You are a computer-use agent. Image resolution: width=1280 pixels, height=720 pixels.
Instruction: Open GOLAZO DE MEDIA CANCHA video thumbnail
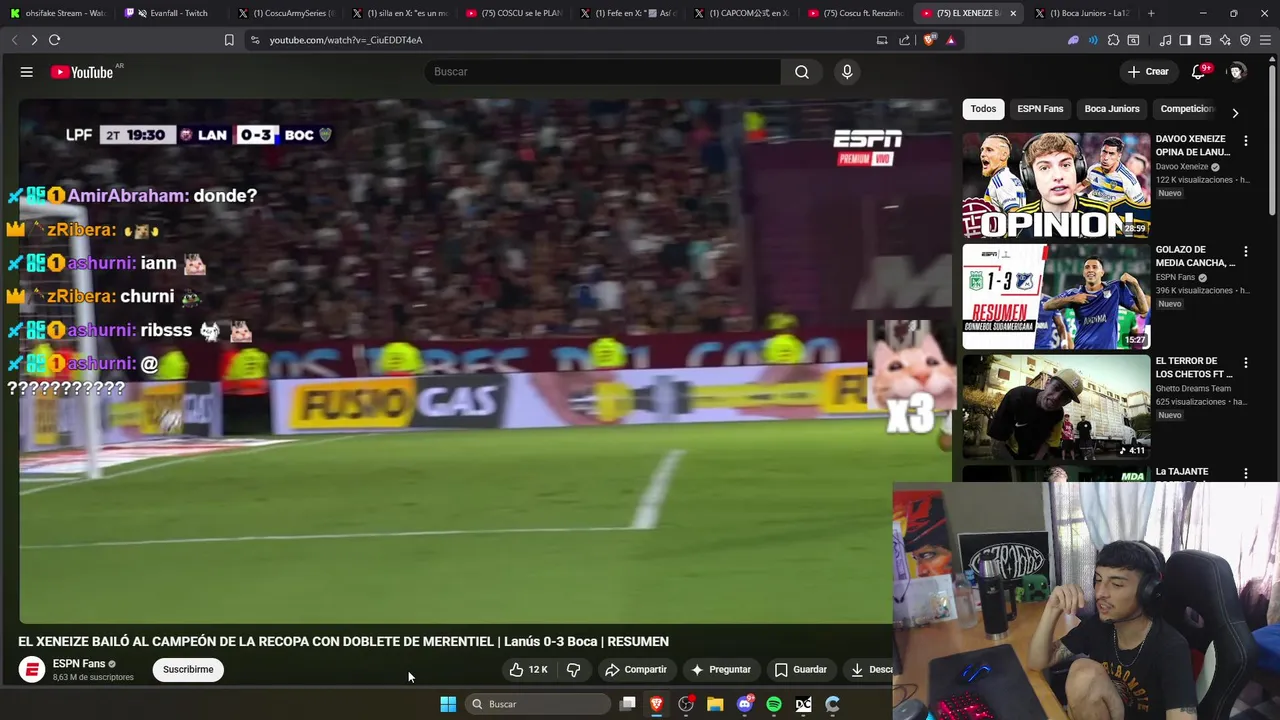click(x=1056, y=297)
